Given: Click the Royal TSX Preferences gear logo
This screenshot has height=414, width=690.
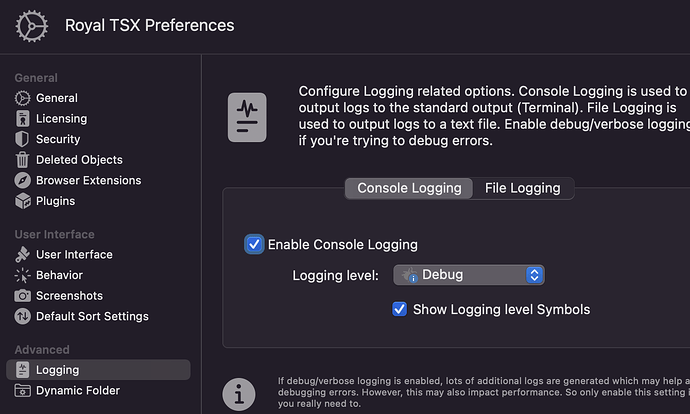Looking at the screenshot, I should [32, 25].
